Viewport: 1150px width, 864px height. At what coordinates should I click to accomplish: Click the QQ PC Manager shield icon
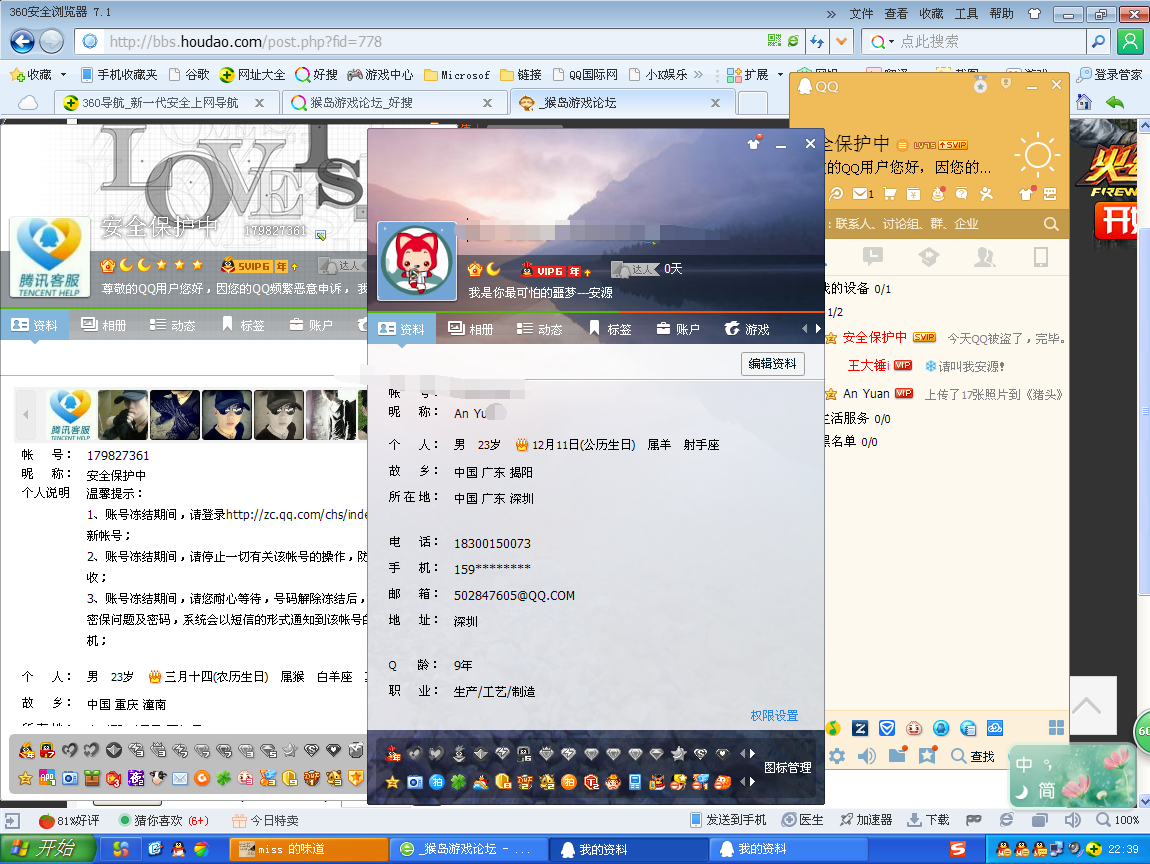click(887, 728)
